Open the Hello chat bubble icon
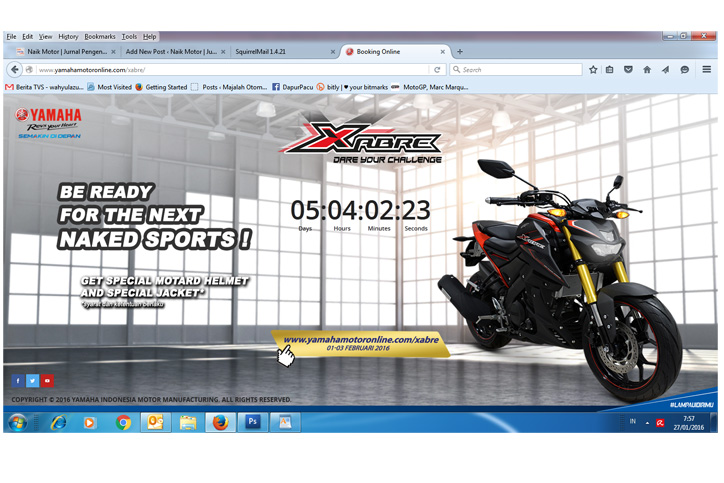The width and height of the screenshot is (724, 483). pos(685,70)
